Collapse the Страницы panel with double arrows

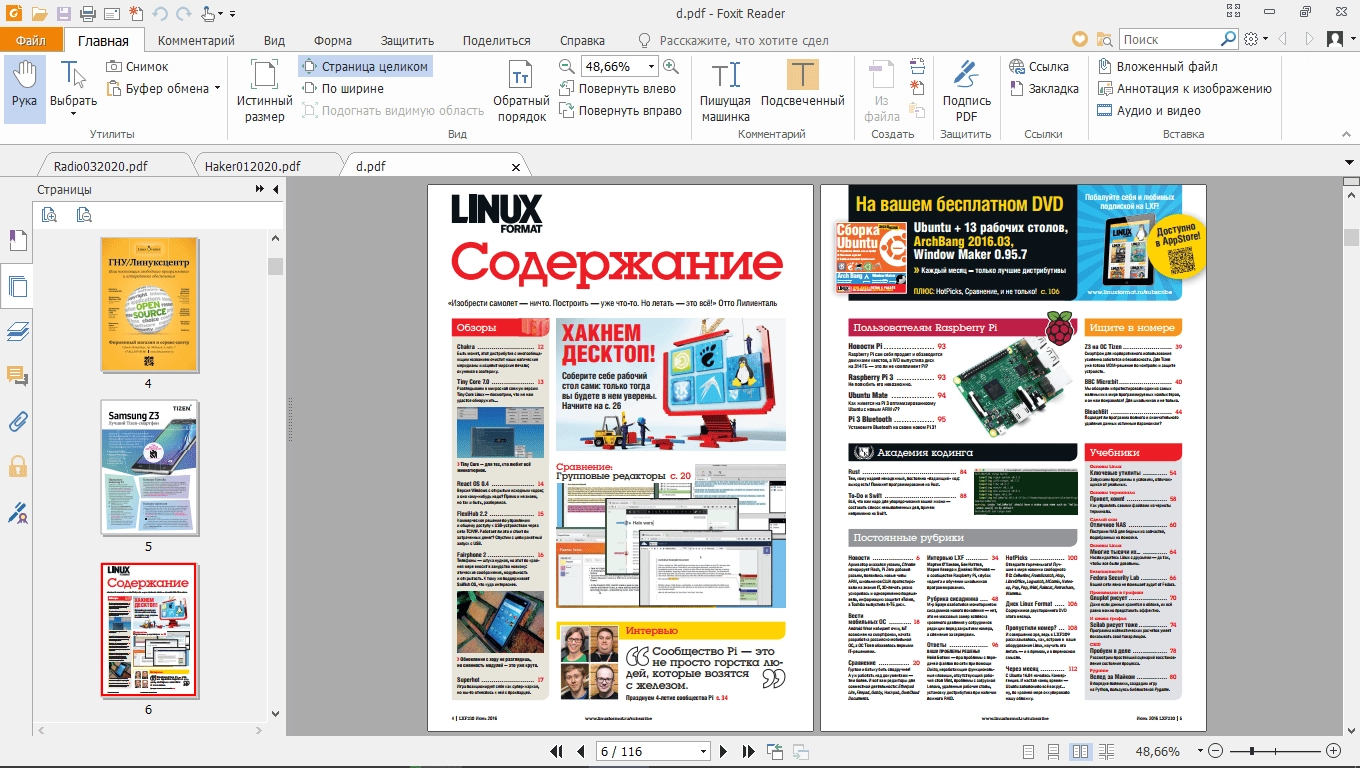click(x=260, y=189)
